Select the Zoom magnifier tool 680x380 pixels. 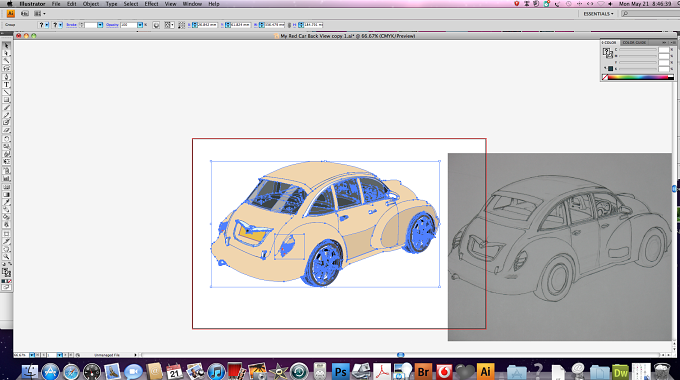pos(6,256)
